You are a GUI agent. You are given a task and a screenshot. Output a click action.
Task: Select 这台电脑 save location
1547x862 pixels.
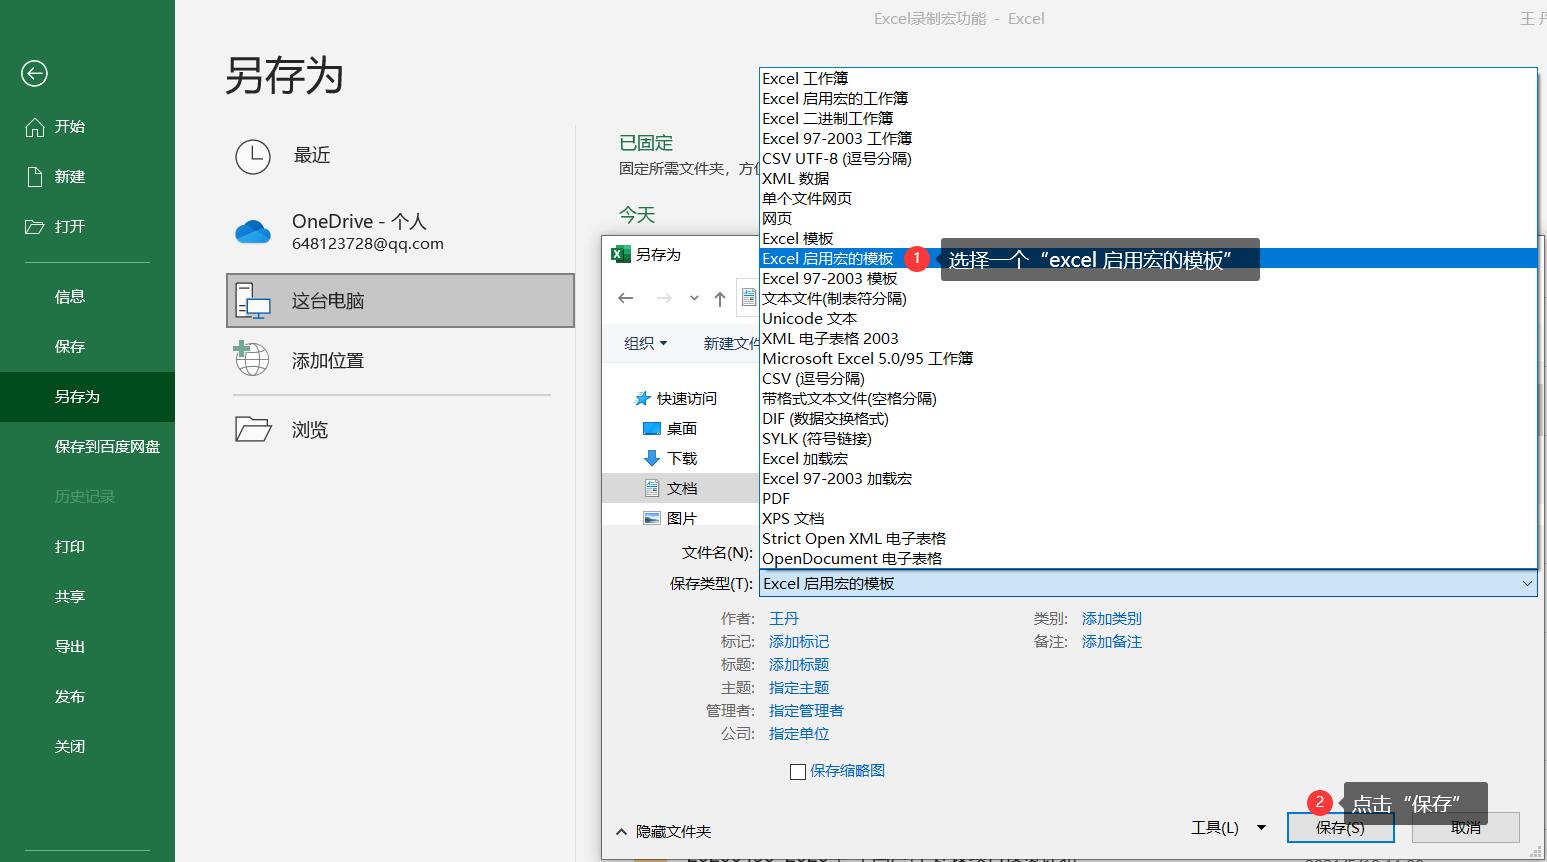click(x=400, y=300)
